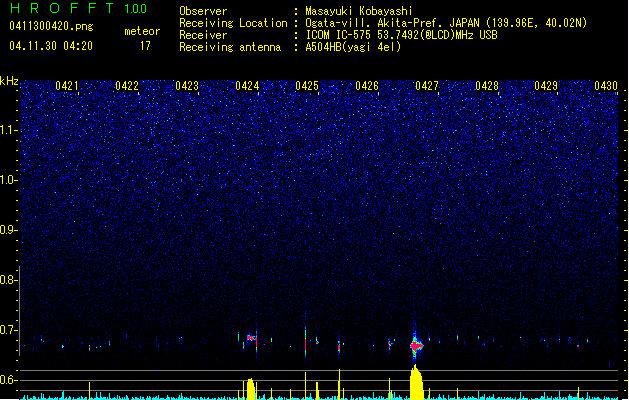Click the 'meteor' label

tap(142, 31)
